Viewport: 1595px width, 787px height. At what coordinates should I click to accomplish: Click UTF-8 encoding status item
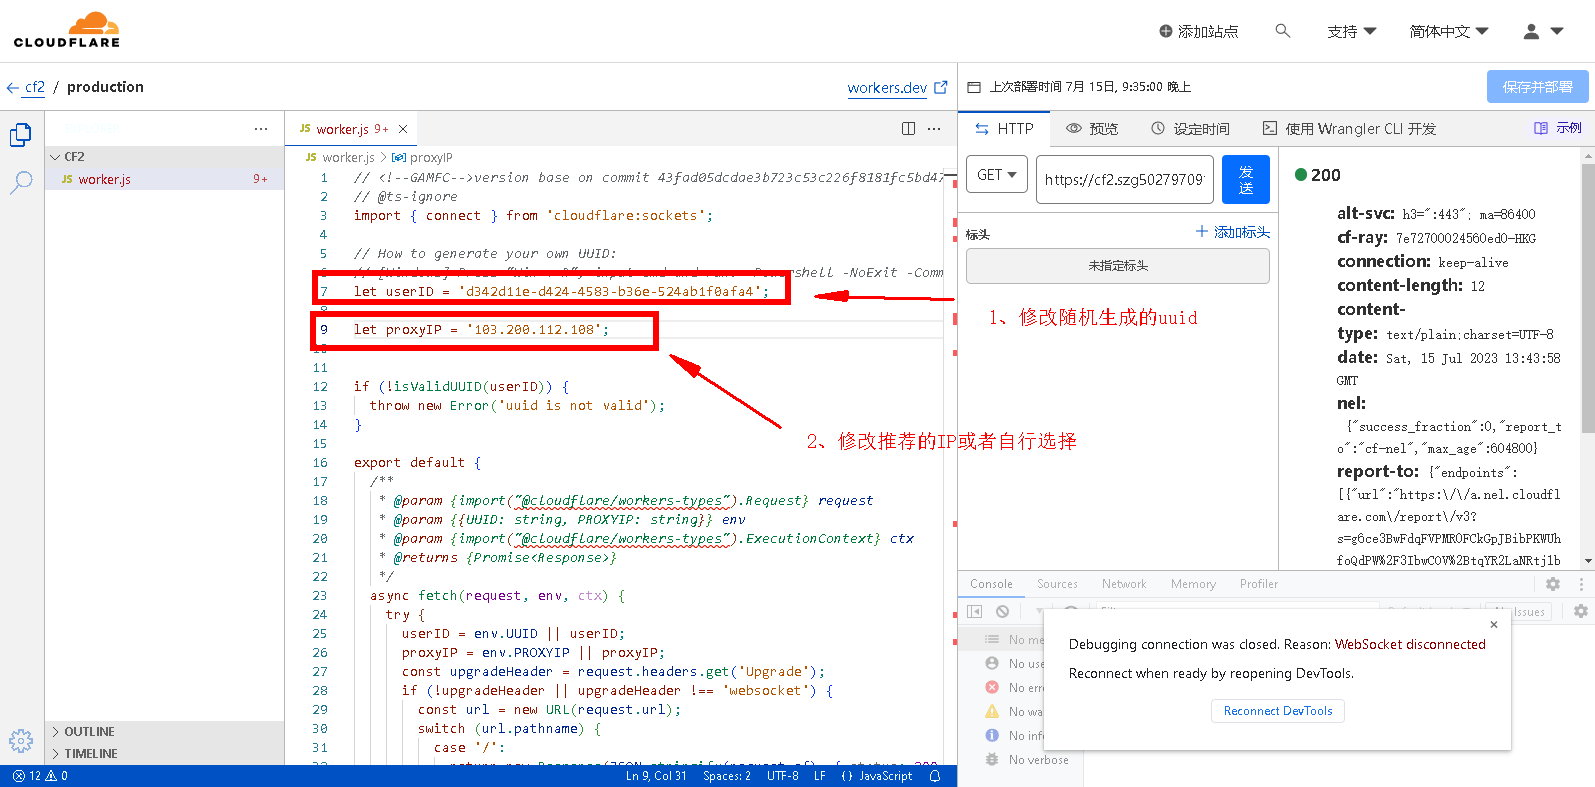[x=783, y=776]
